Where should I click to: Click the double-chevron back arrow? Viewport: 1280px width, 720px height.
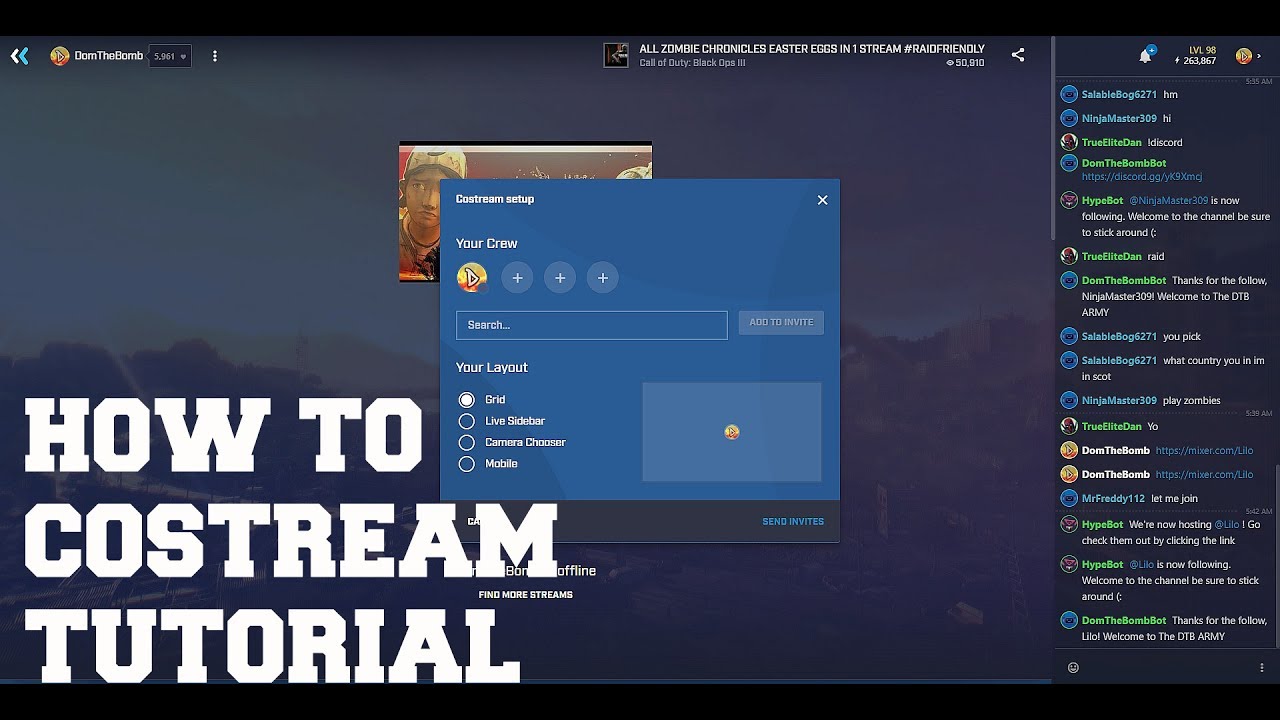(19, 56)
